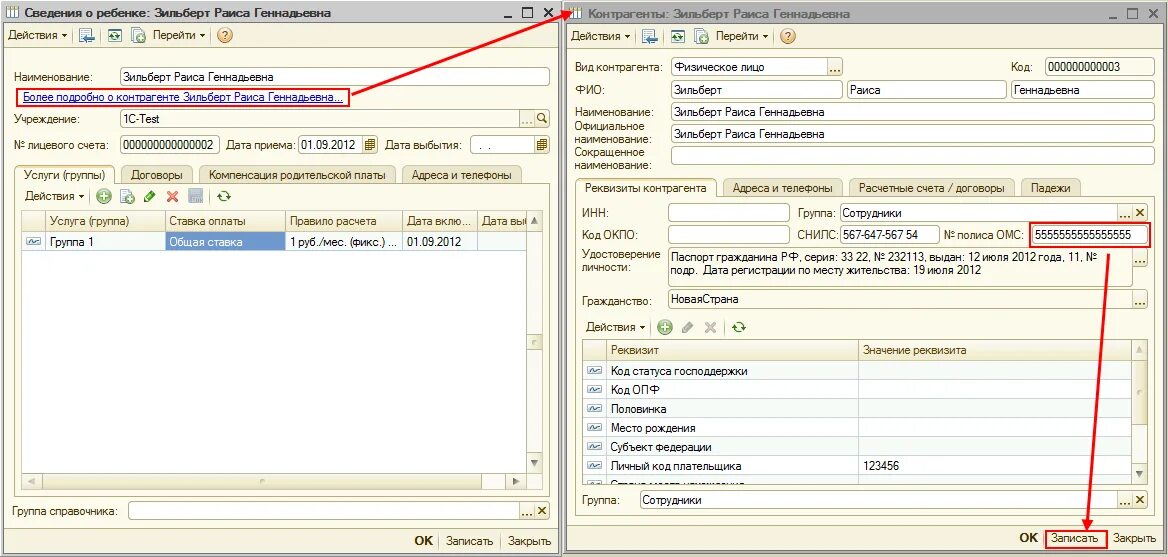Click re-read icon in child info toolbar
Image resolution: width=1168 pixels, height=557 pixels.
click(115, 35)
